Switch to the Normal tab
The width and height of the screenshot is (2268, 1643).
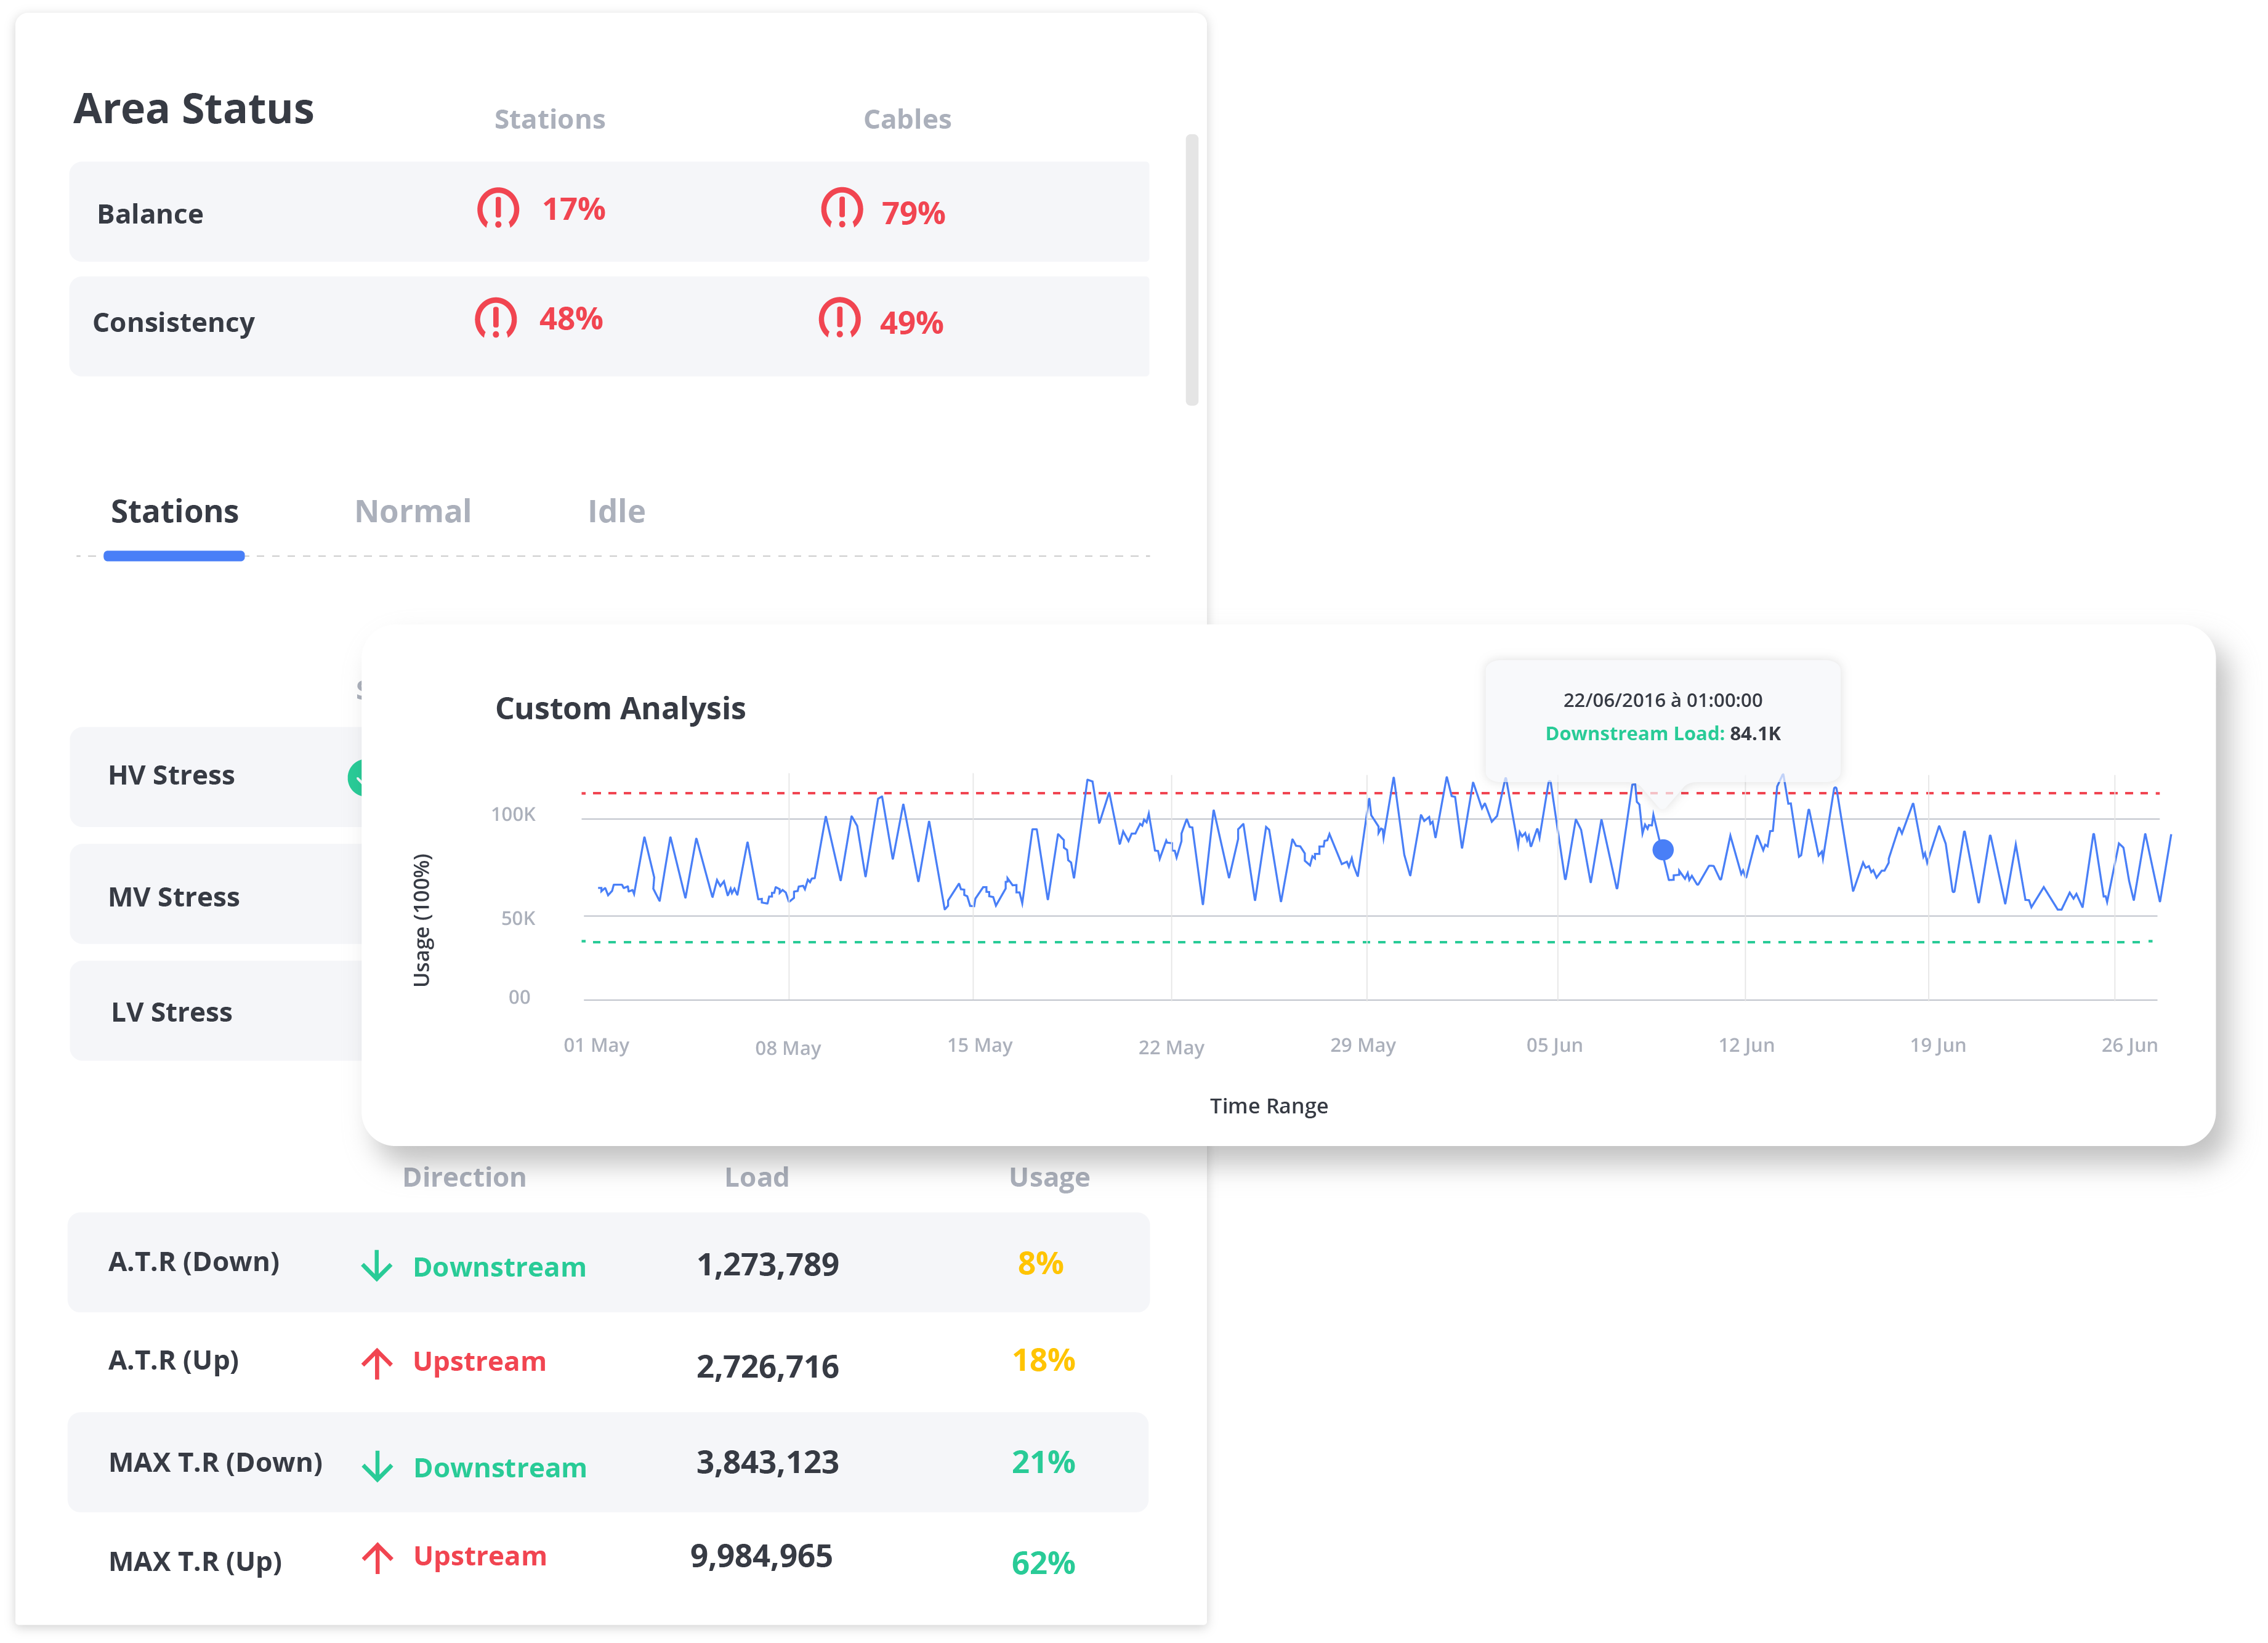[412, 512]
